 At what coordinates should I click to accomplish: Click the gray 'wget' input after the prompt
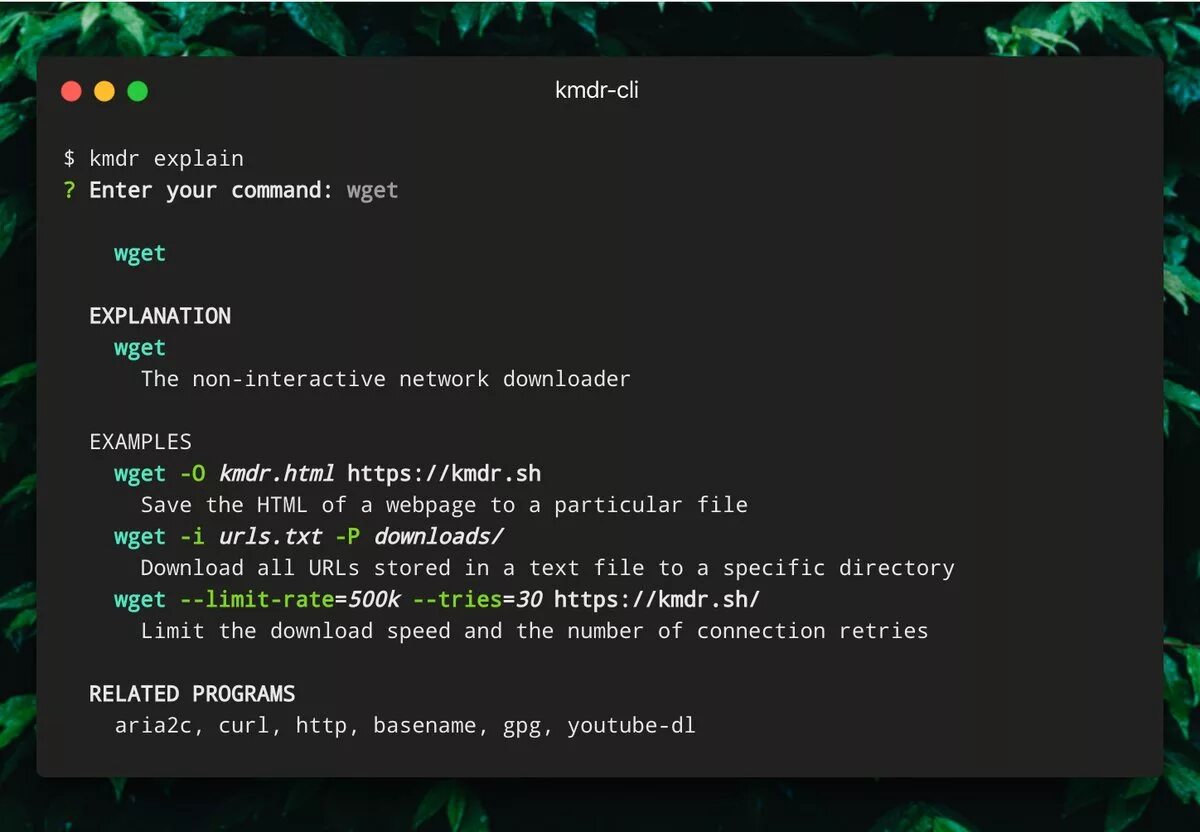coord(373,190)
